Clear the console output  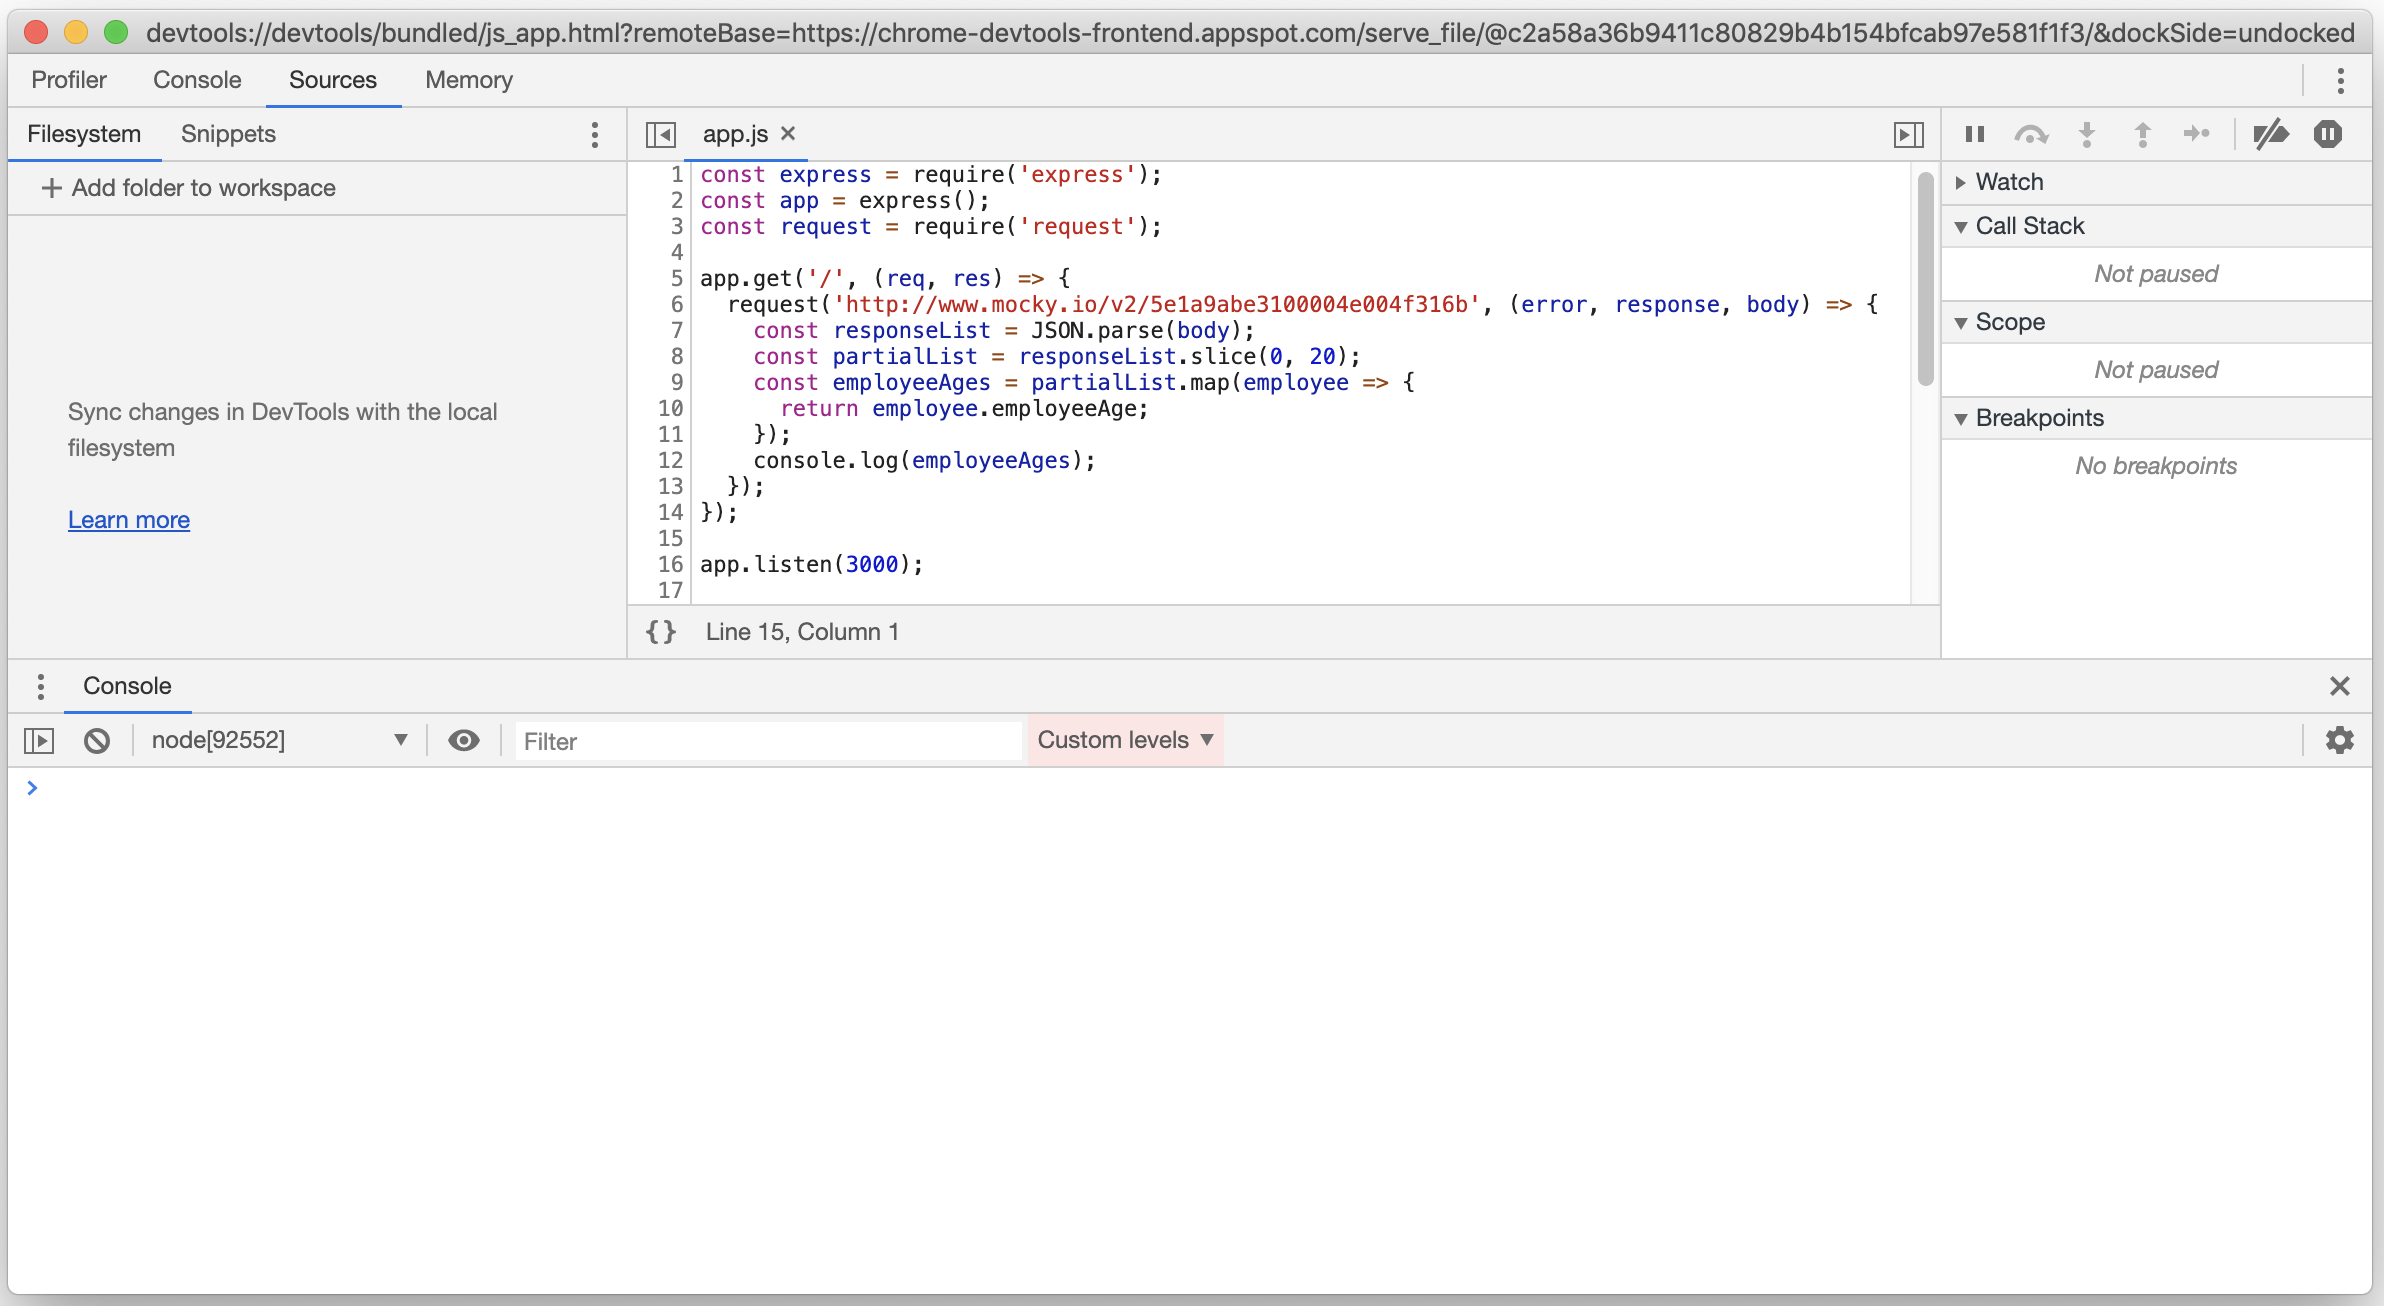[x=97, y=740]
